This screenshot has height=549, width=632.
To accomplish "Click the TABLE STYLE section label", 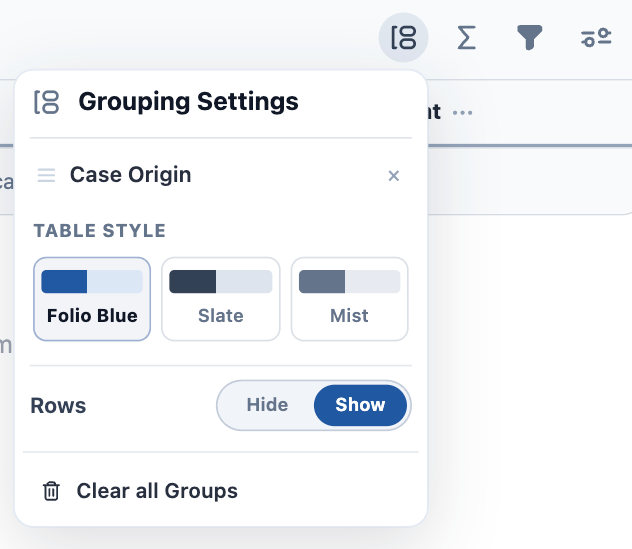I will (x=100, y=231).
